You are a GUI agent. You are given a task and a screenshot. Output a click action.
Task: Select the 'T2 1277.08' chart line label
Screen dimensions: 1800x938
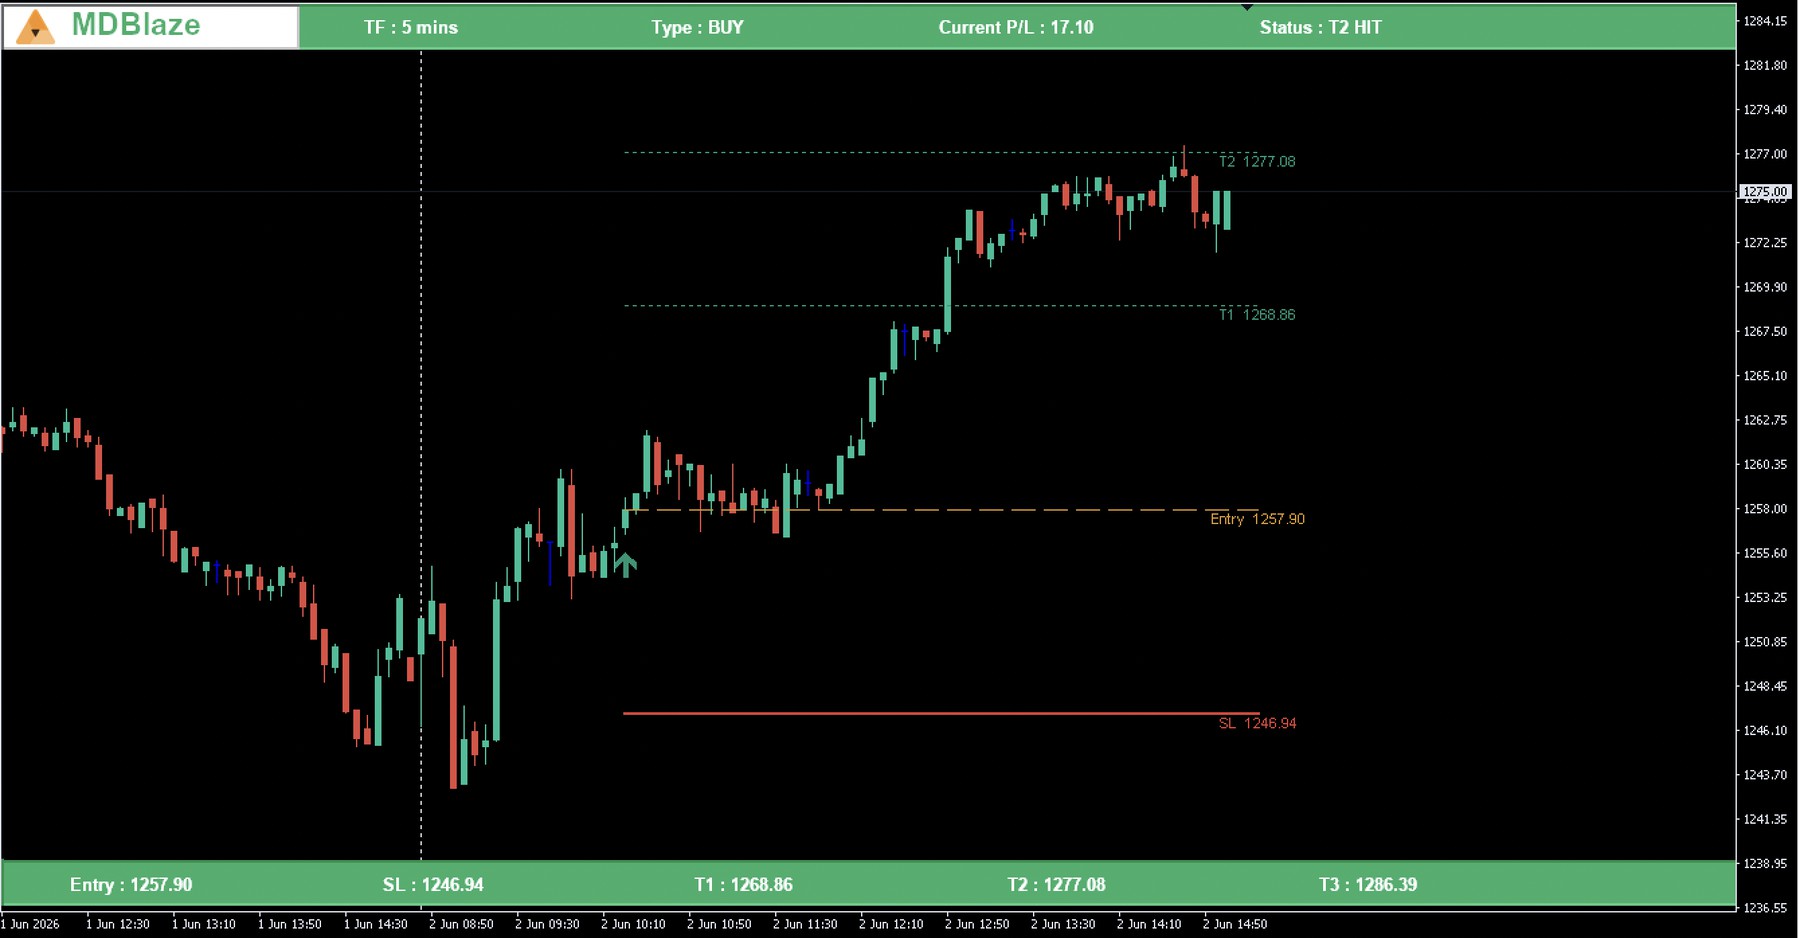point(1257,161)
